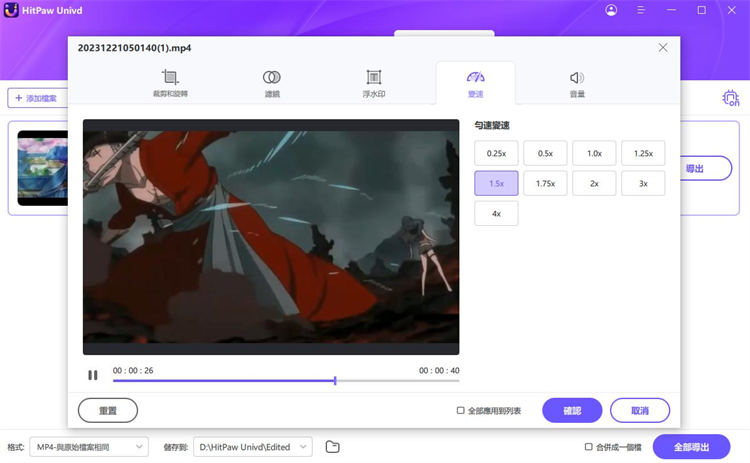Select the Speed tab
The width and height of the screenshot is (750, 463).
tap(475, 83)
